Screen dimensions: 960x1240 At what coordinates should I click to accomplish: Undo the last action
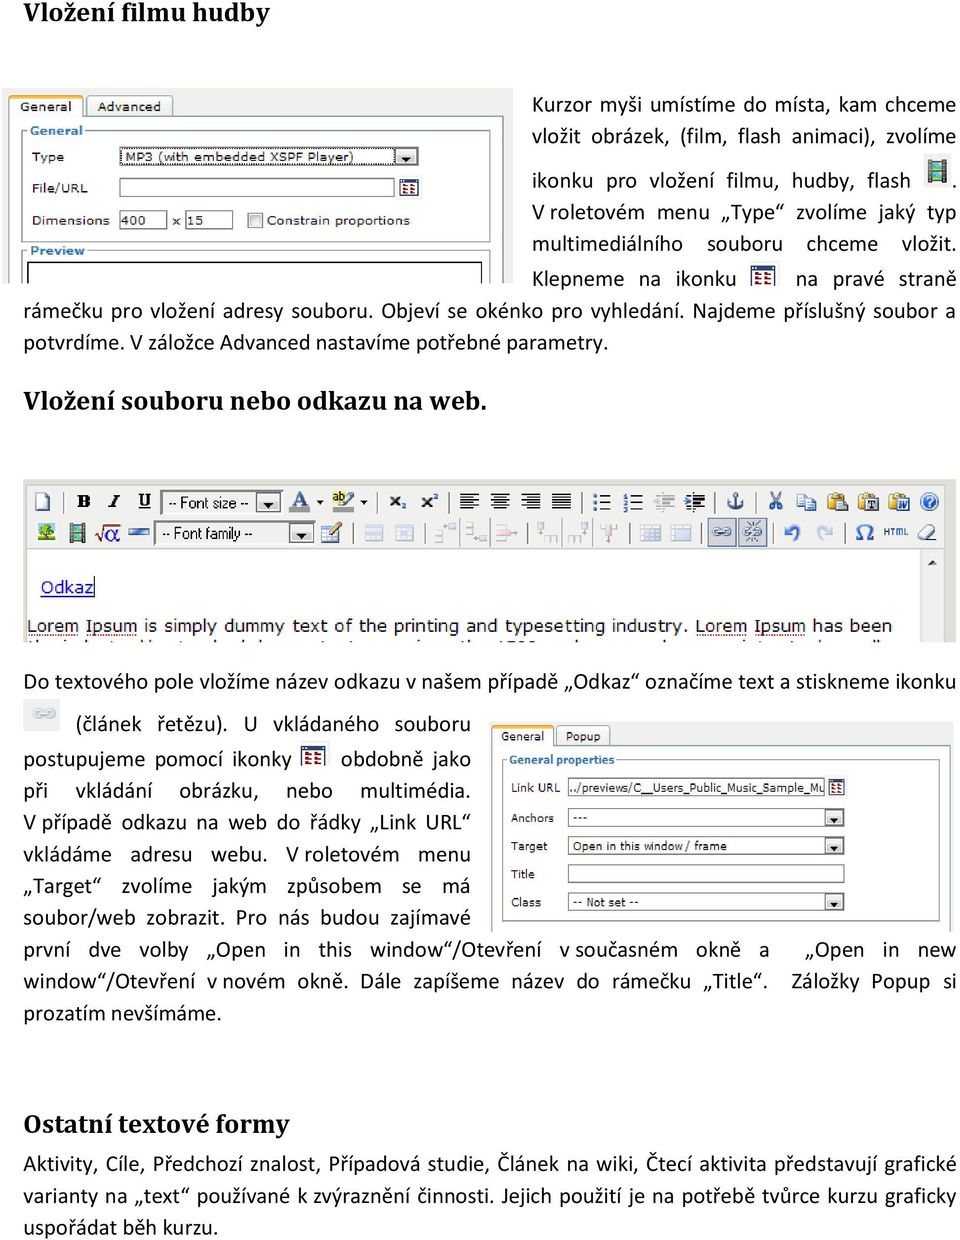tap(792, 533)
